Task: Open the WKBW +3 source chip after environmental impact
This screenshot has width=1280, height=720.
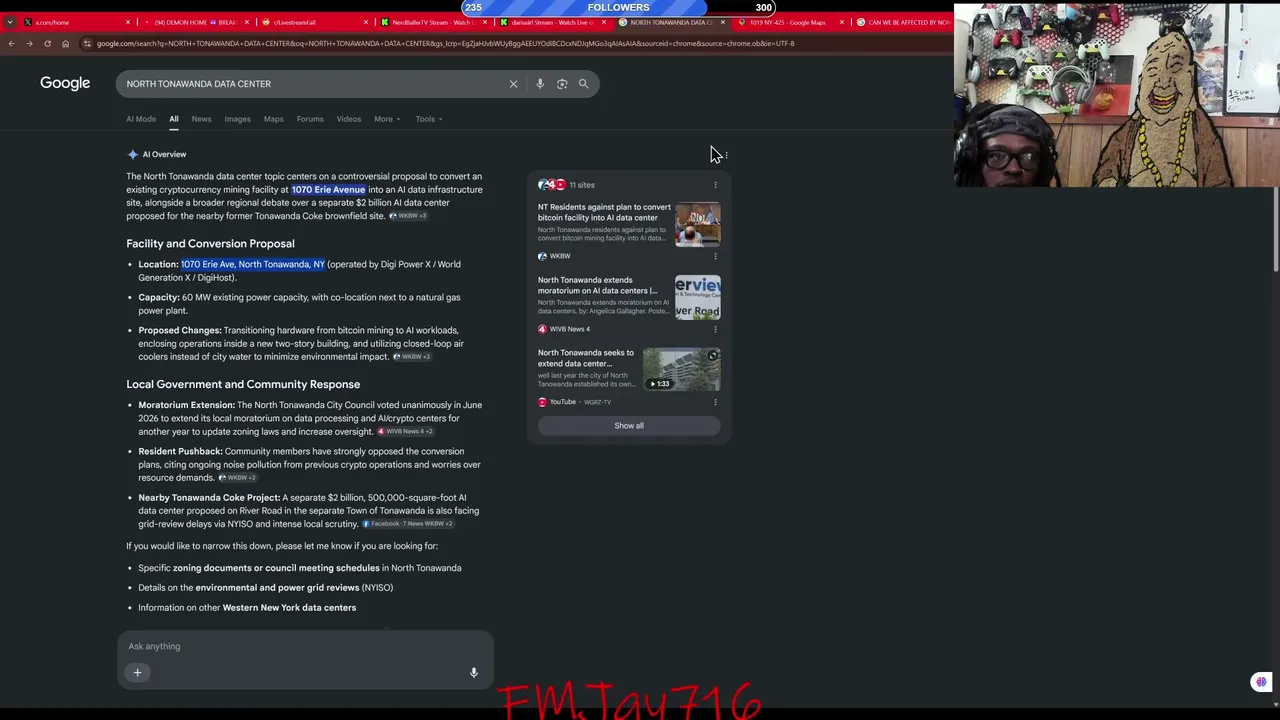Action: (412, 357)
